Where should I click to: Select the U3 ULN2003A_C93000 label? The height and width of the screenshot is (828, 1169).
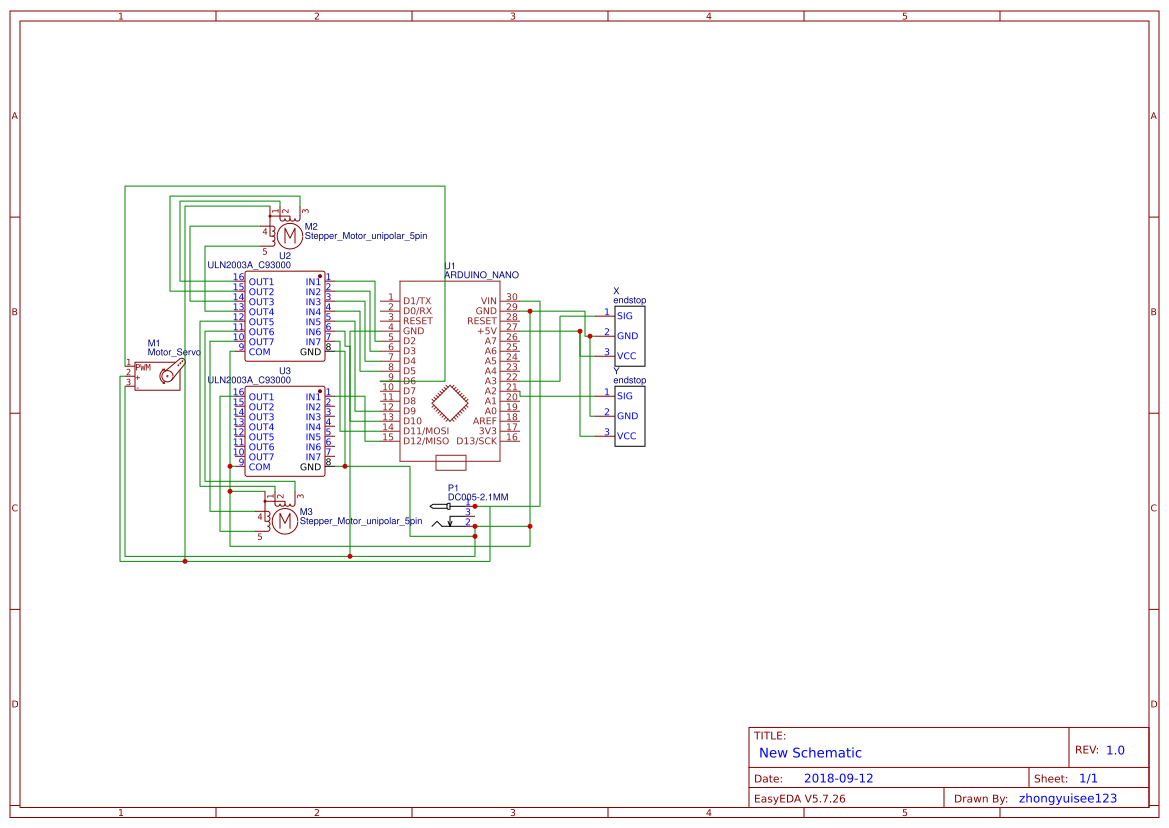point(249,380)
